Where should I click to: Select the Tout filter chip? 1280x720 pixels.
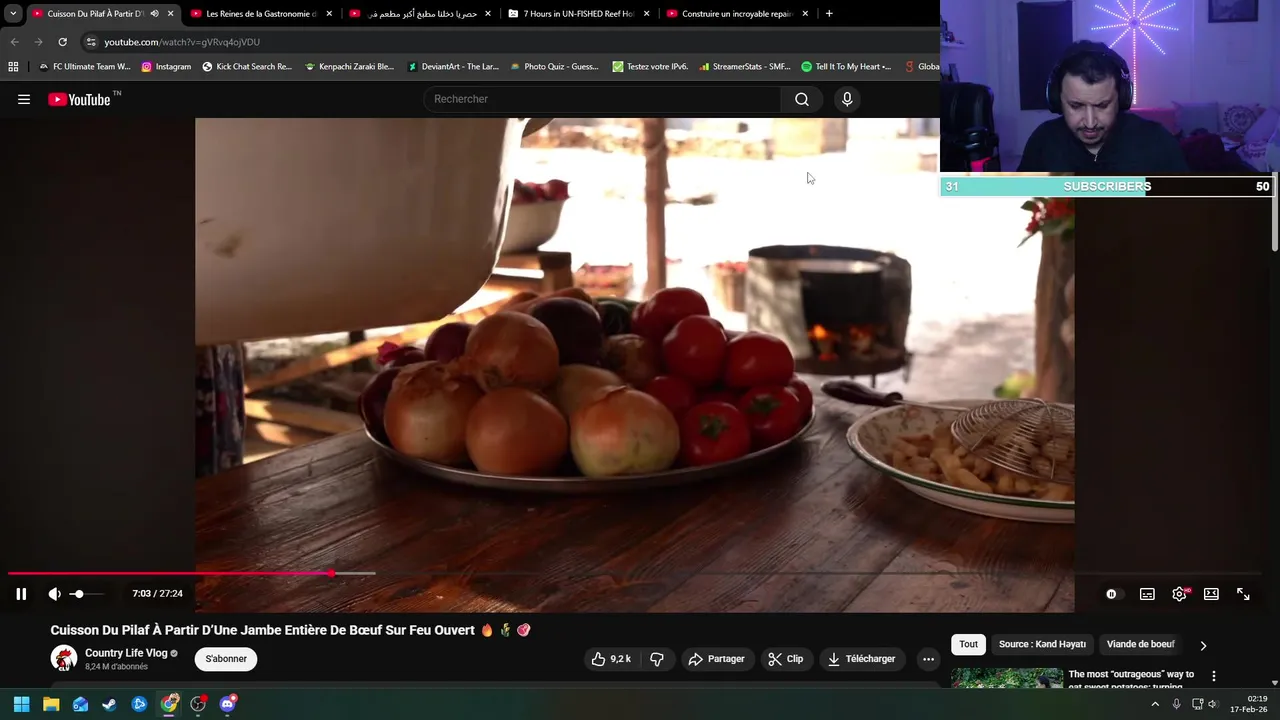[x=968, y=644]
